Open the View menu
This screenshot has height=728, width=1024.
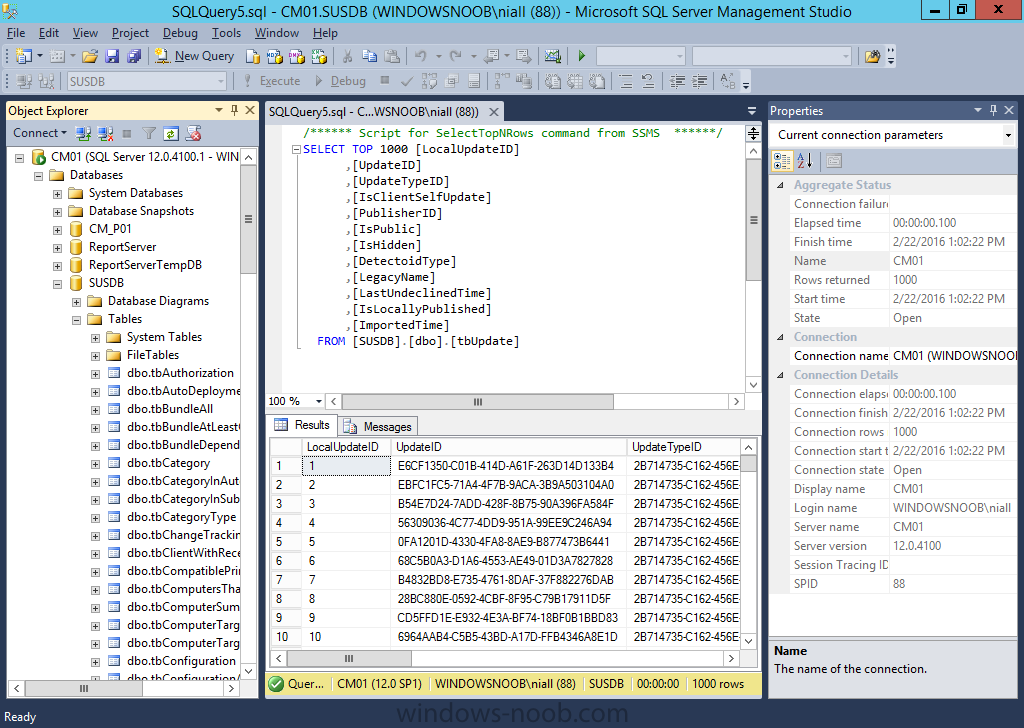coord(85,33)
